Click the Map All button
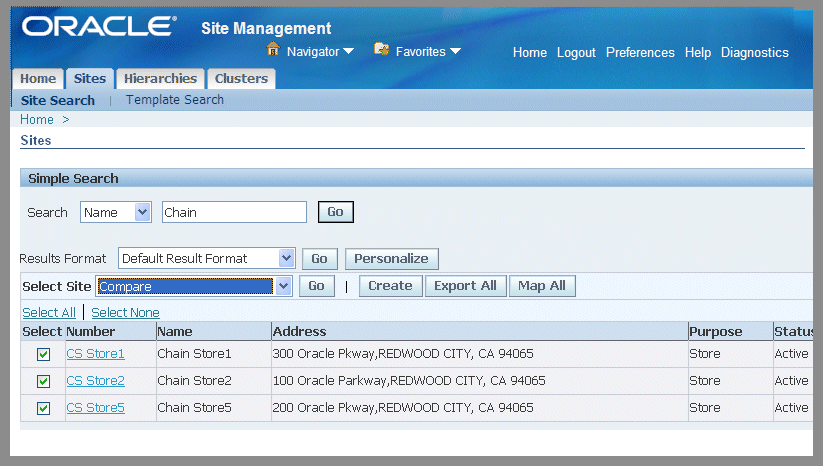This screenshot has height=466, width=823. (542, 286)
